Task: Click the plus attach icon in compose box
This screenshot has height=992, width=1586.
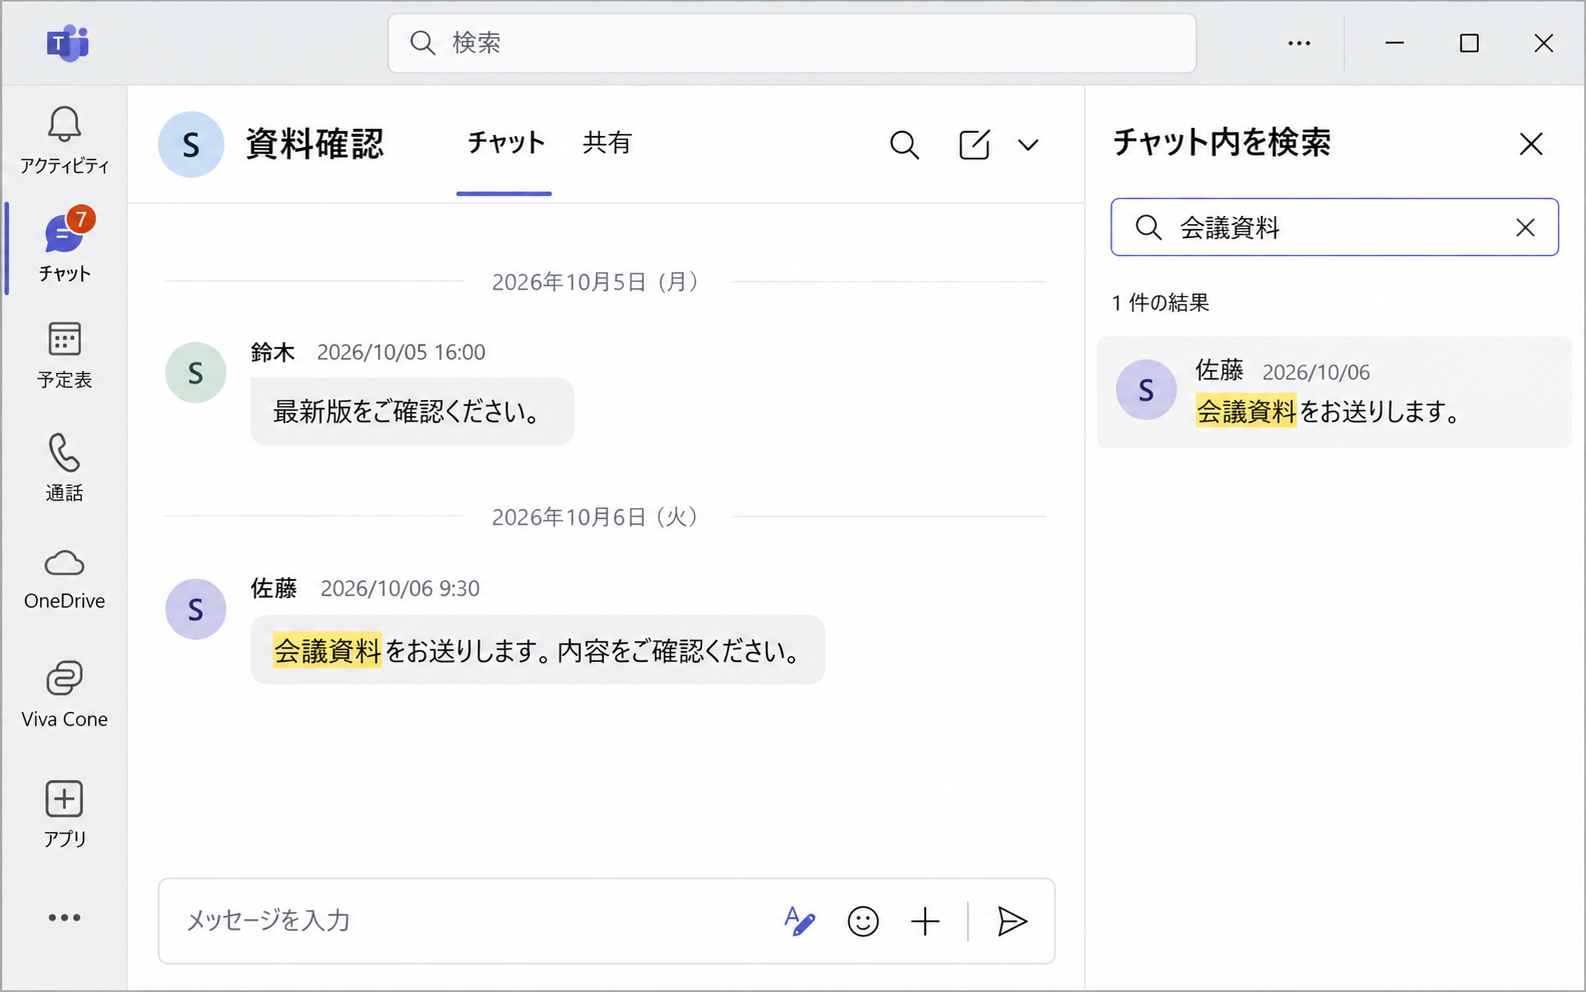Action: coord(925,921)
